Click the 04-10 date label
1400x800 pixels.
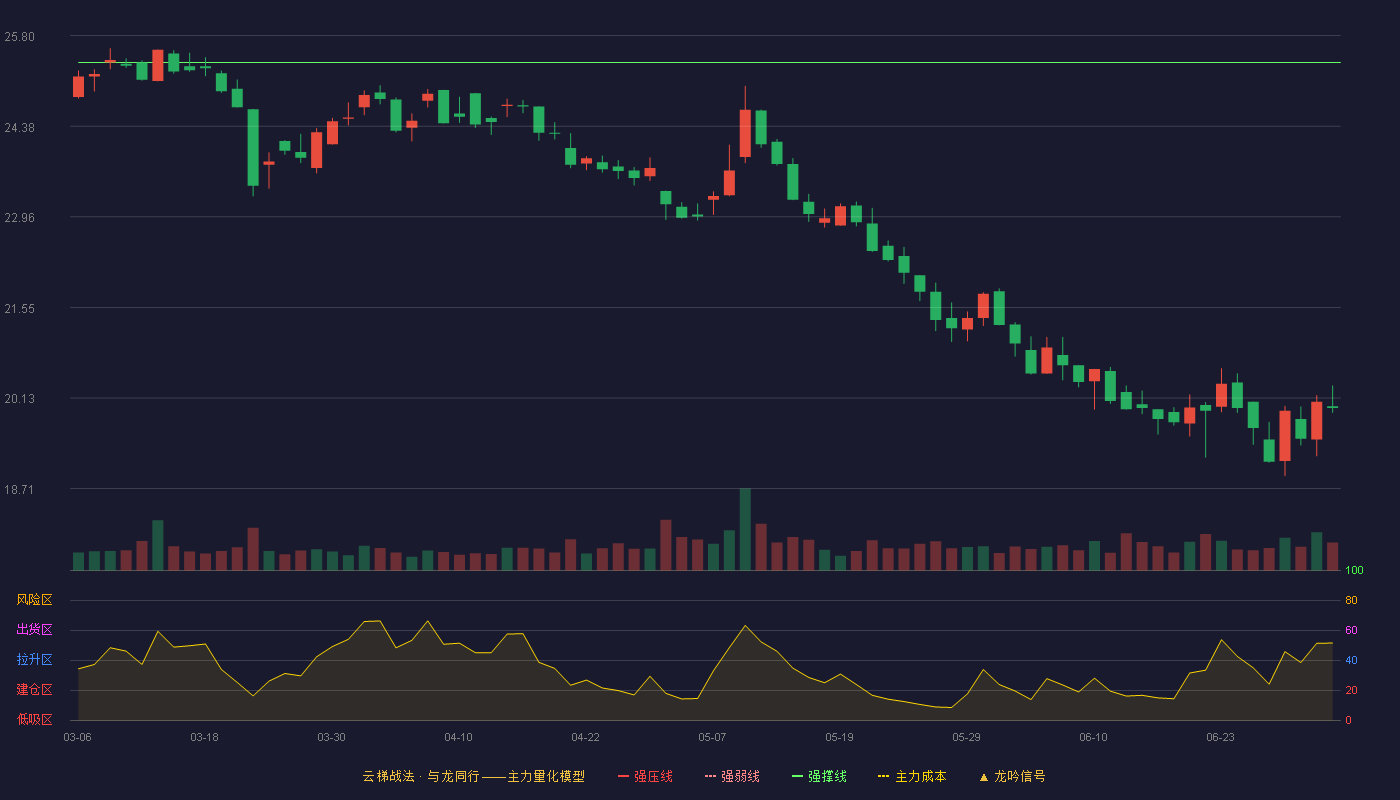[458, 737]
